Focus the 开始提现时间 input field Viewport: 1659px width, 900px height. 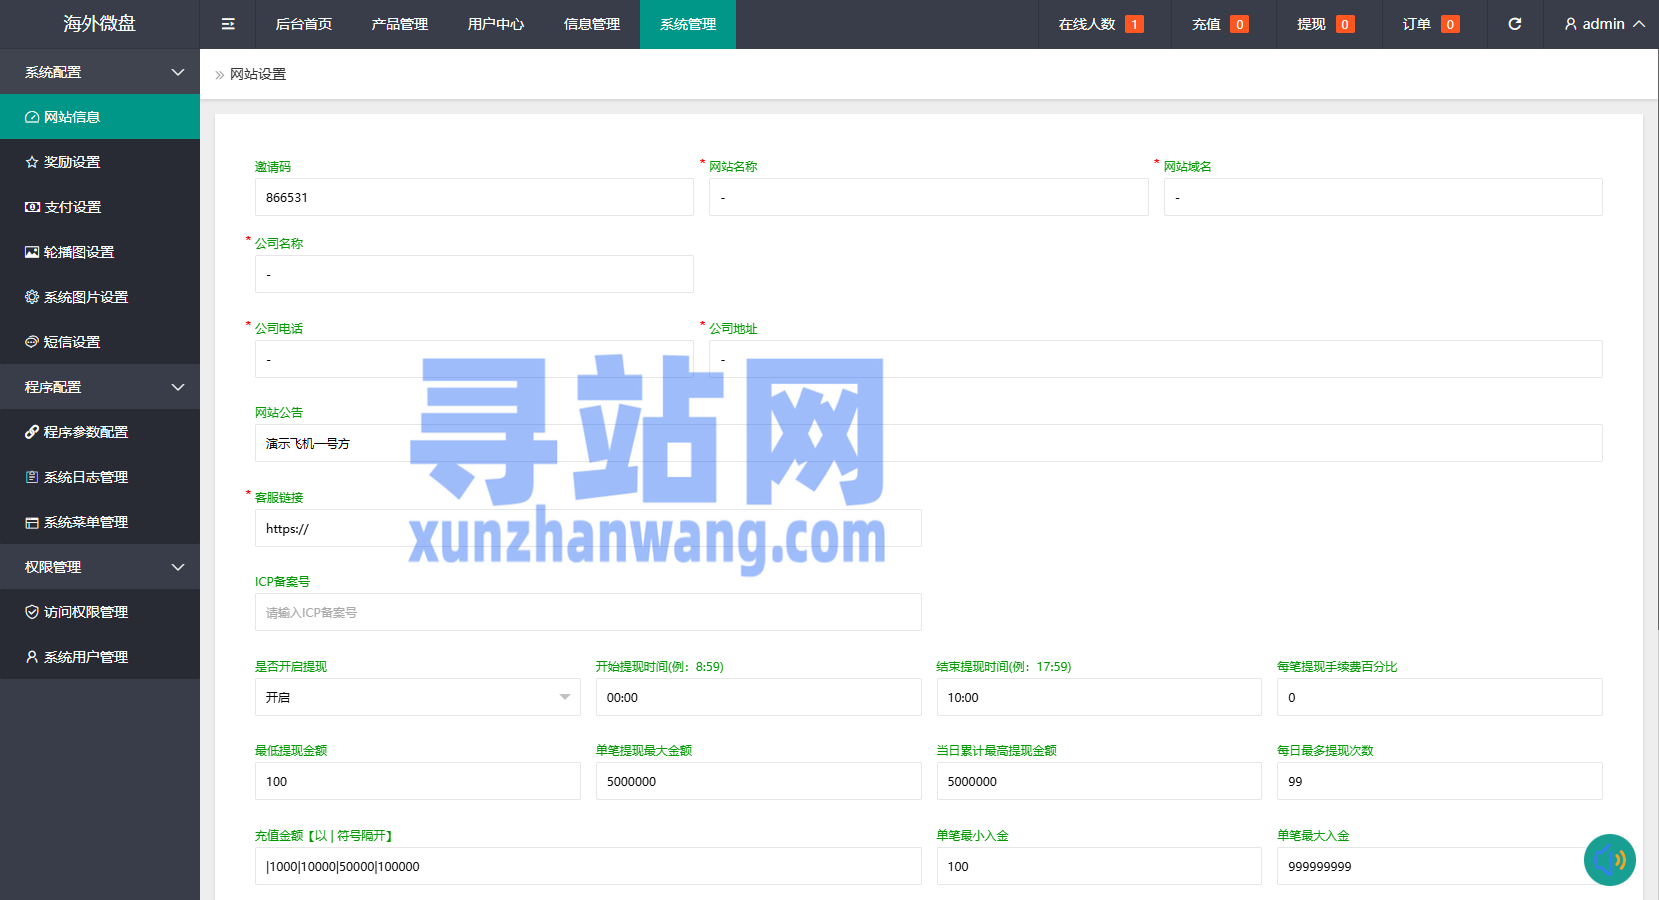pyautogui.click(x=759, y=697)
